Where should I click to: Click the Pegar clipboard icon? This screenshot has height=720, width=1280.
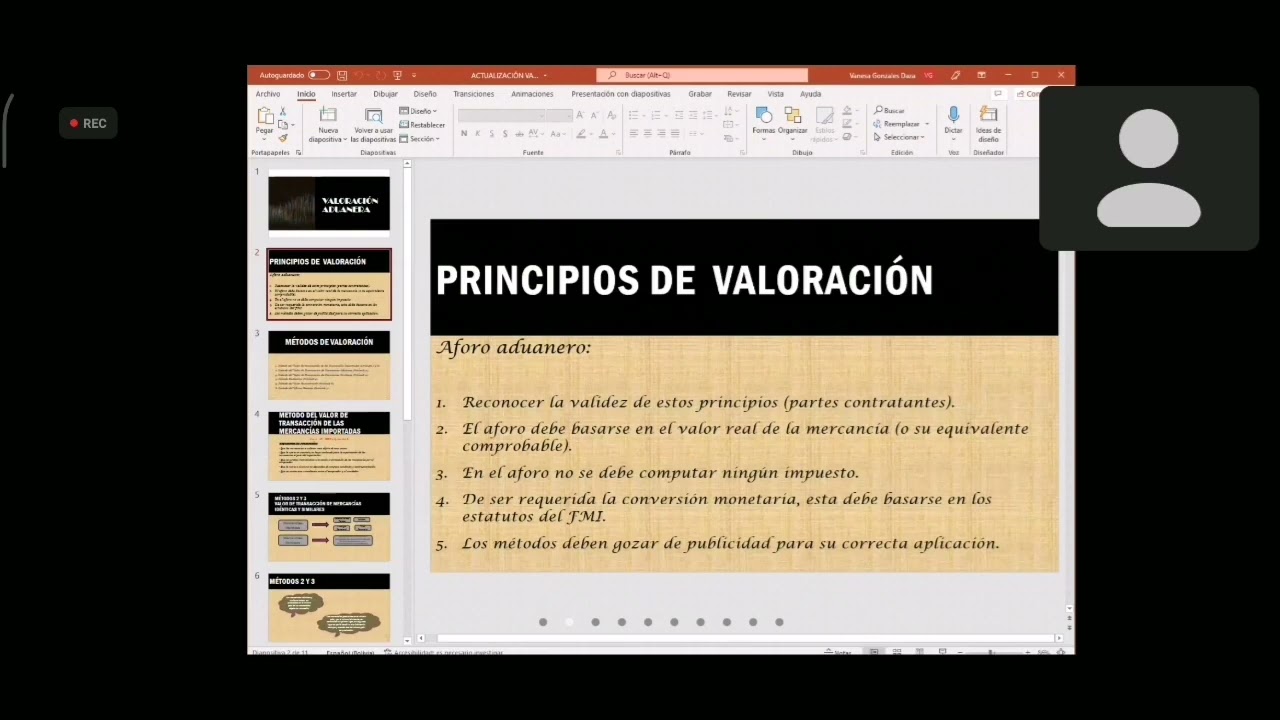(x=265, y=116)
